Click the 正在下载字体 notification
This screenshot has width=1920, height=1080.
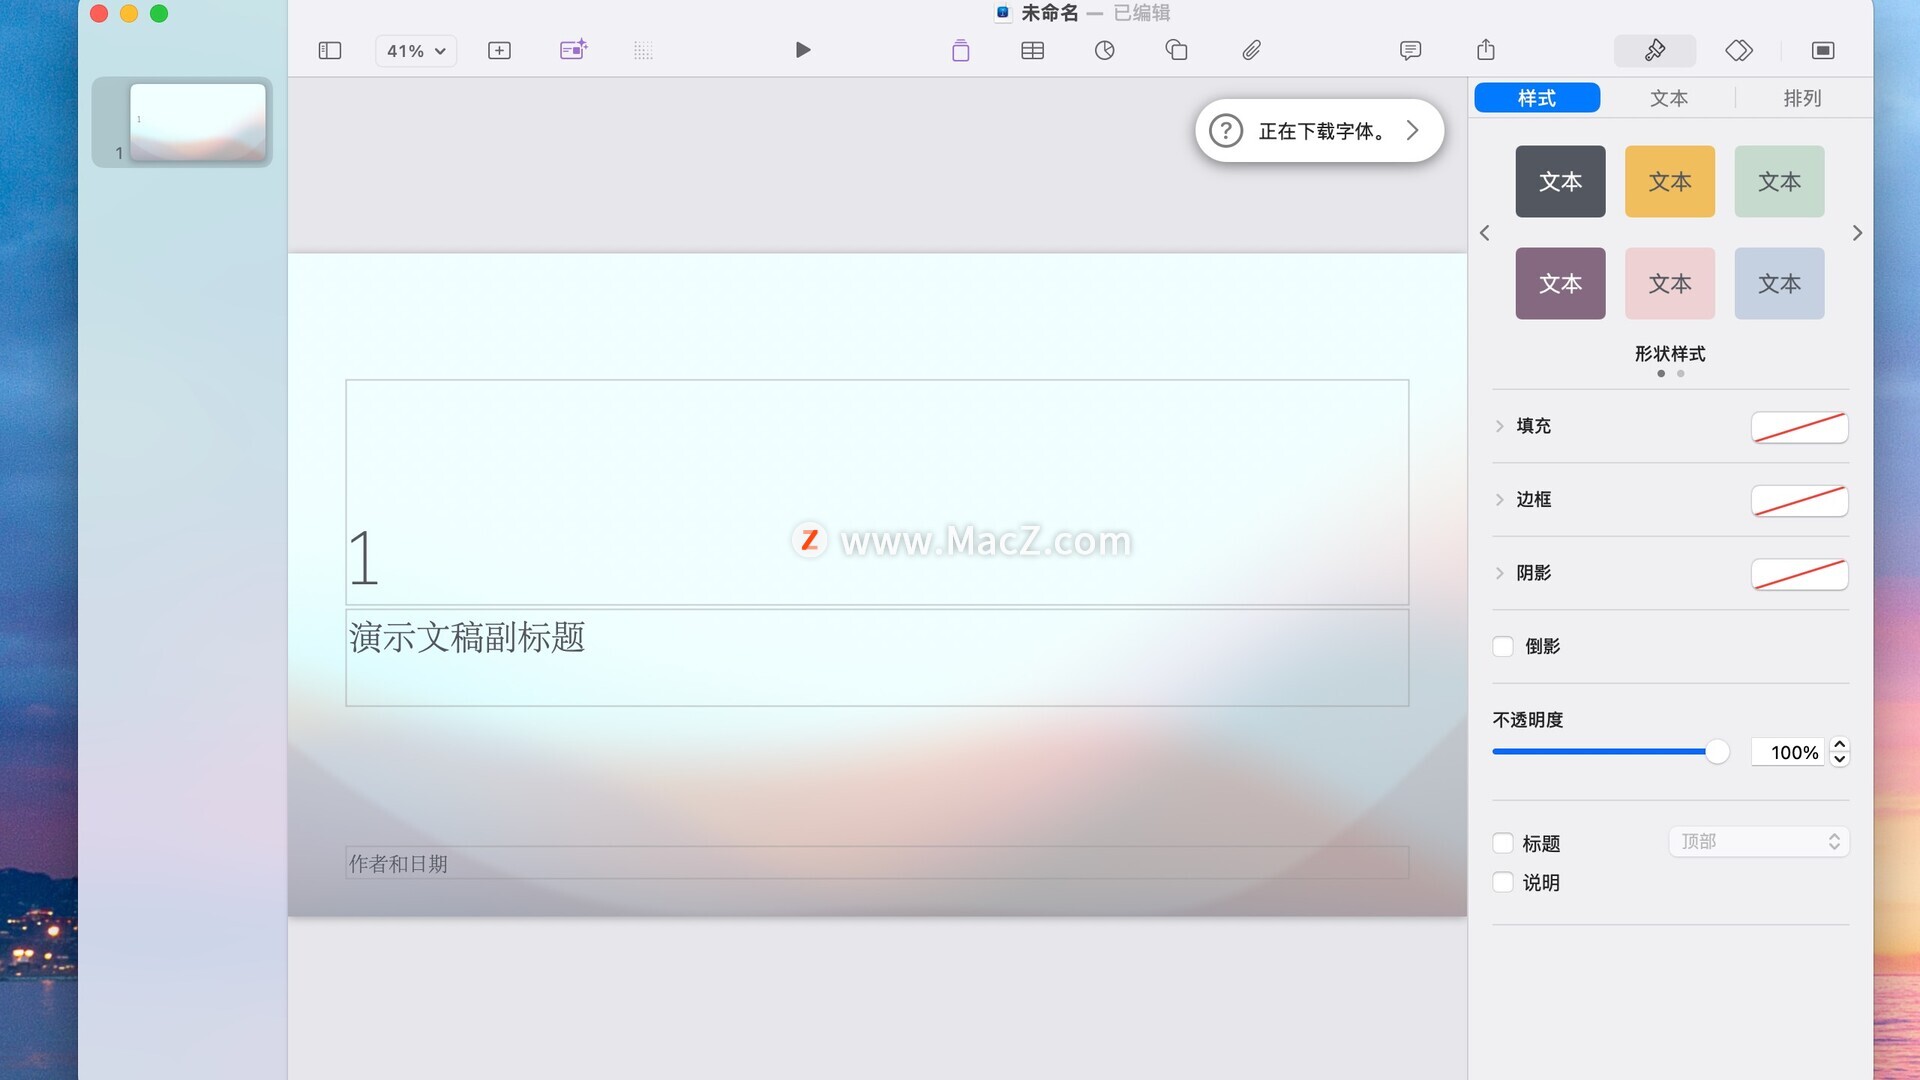click(1319, 130)
